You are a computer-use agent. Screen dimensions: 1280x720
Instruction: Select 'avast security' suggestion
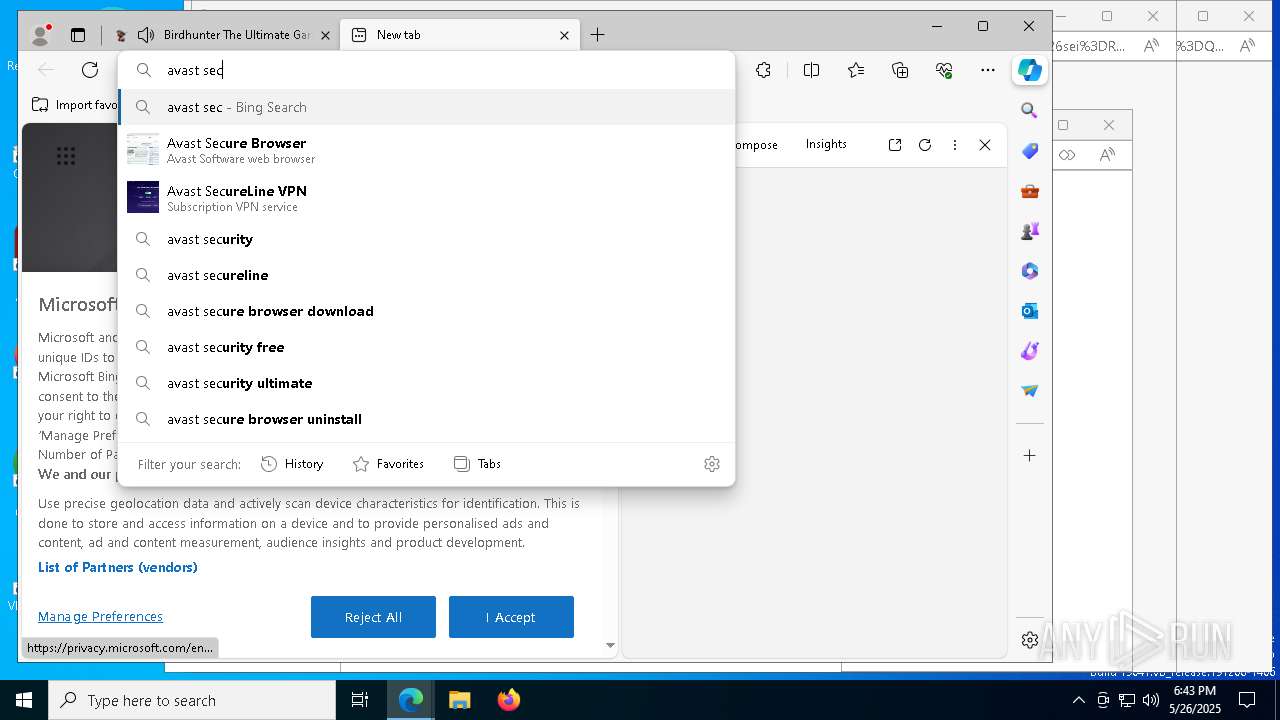pos(427,239)
